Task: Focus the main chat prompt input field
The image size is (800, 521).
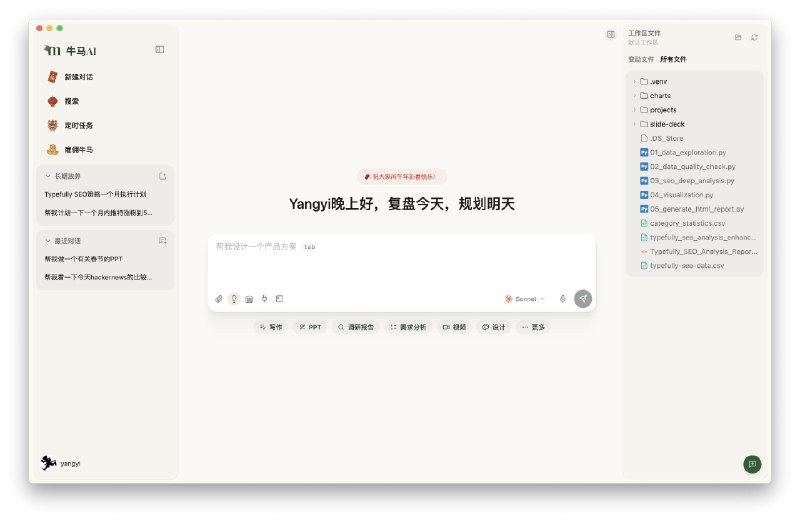Action: tap(402, 261)
